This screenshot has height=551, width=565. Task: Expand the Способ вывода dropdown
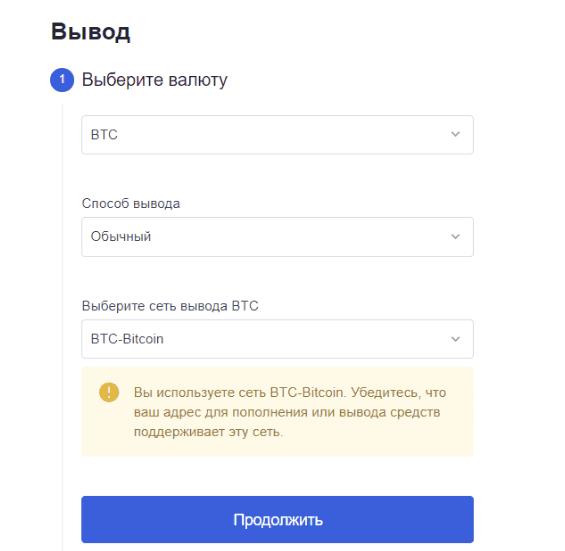point(277,237)
